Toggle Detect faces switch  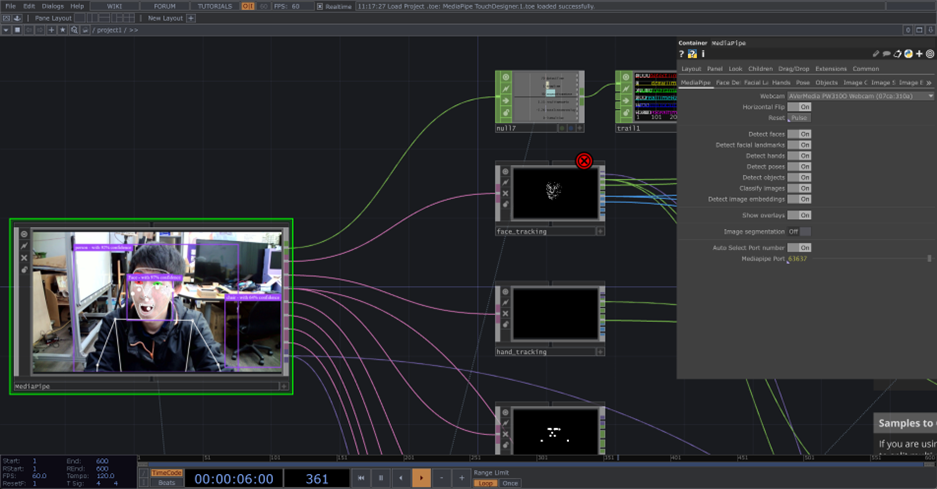[799, 134]
